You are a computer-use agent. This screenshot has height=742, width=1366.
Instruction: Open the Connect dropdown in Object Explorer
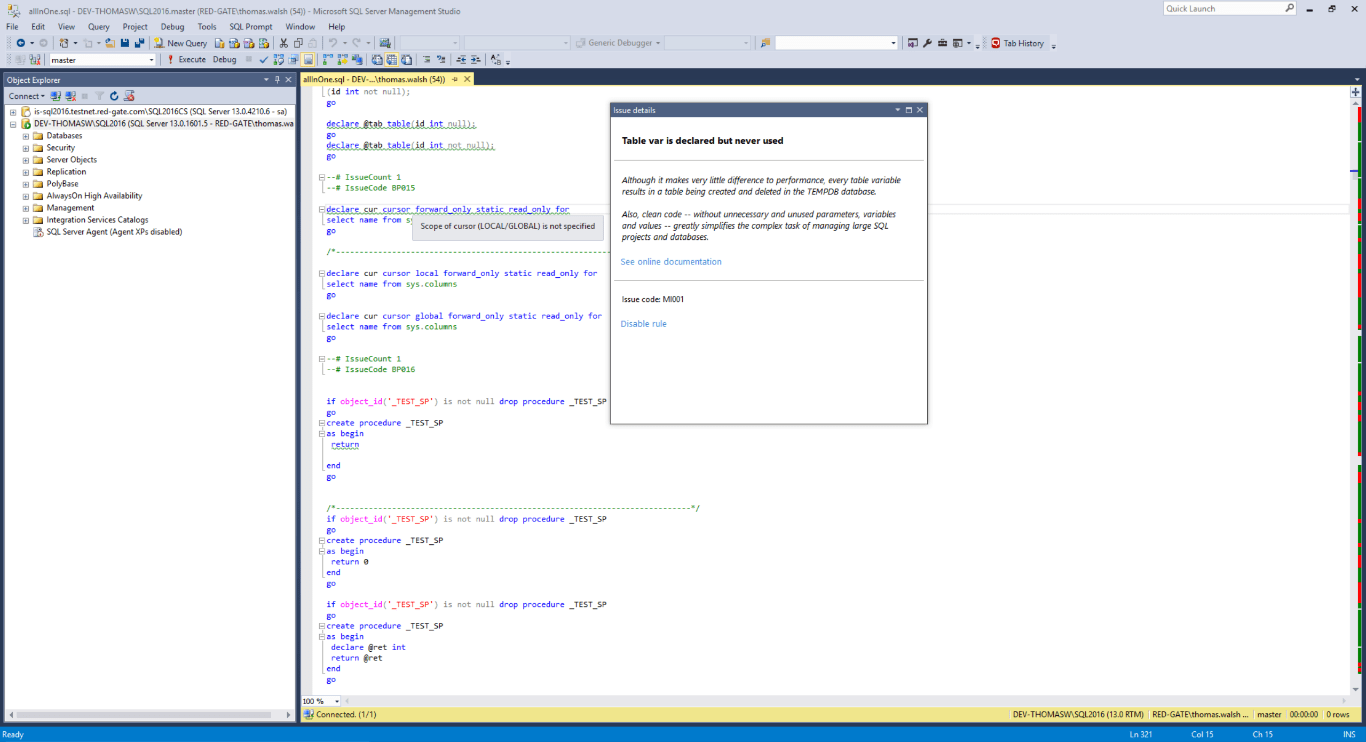tap(27, 96)
